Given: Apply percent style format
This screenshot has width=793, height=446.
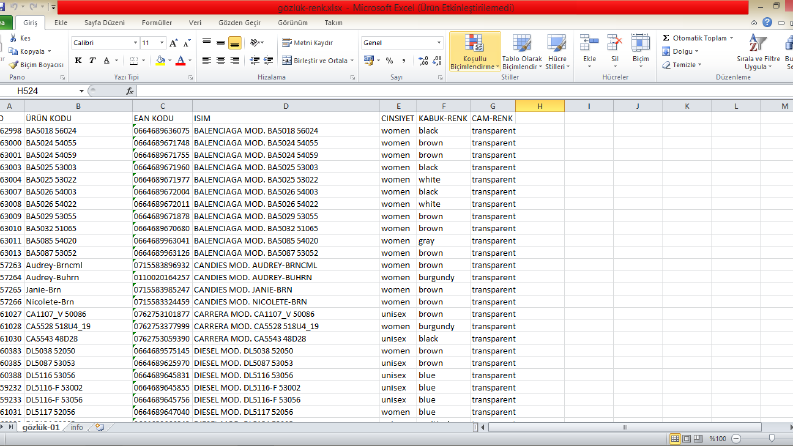Looking at the screenshot, I should point(389,61).
